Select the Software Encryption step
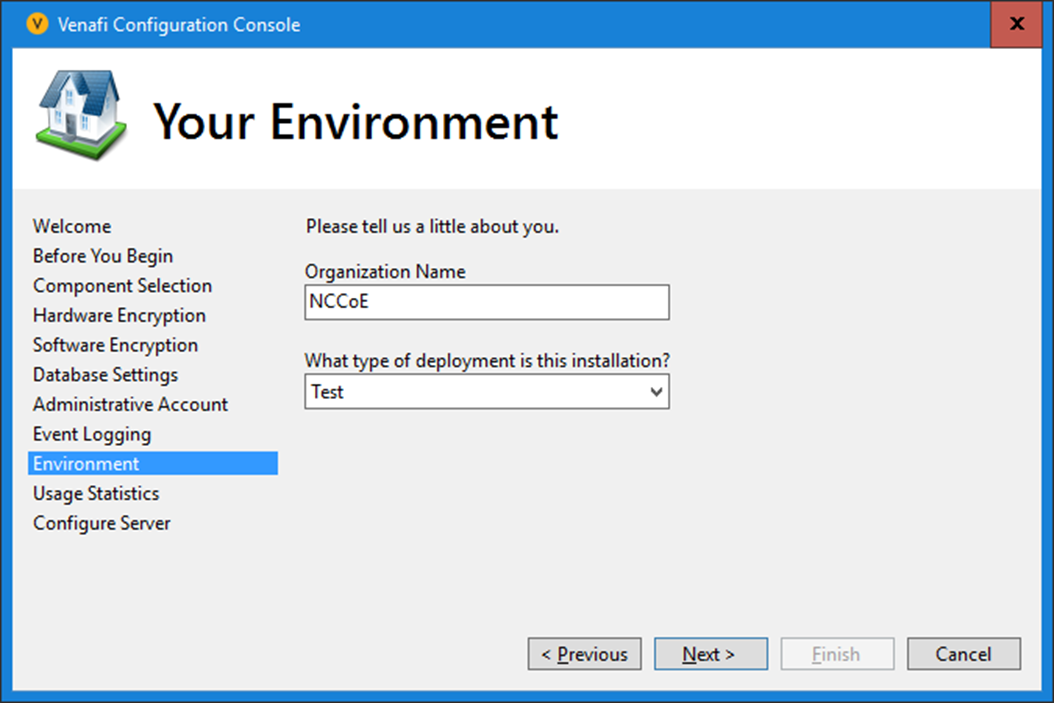Image resolution: width=1054 pixels, height=703 pixels. tap(115, 345)
